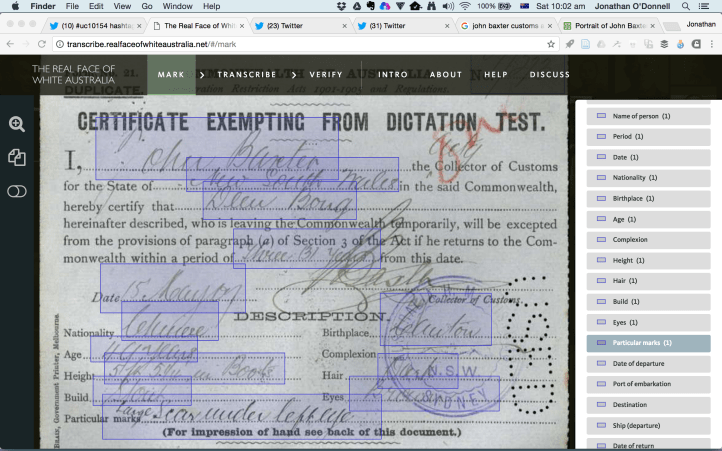
Task: Open the Apple menu
Action: click(15, 6)
